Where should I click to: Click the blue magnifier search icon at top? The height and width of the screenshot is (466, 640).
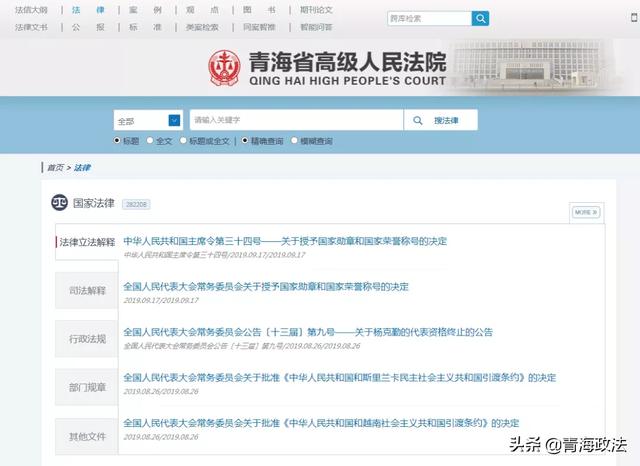click(x=480, y=18)
